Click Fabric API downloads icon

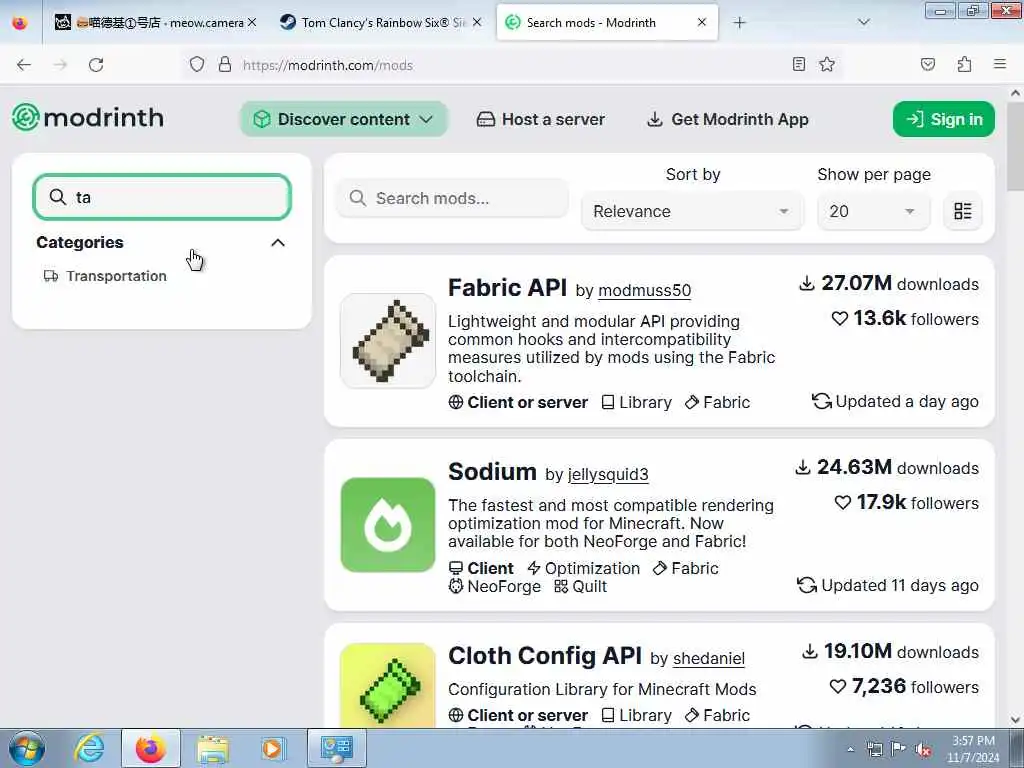point(807,283)
